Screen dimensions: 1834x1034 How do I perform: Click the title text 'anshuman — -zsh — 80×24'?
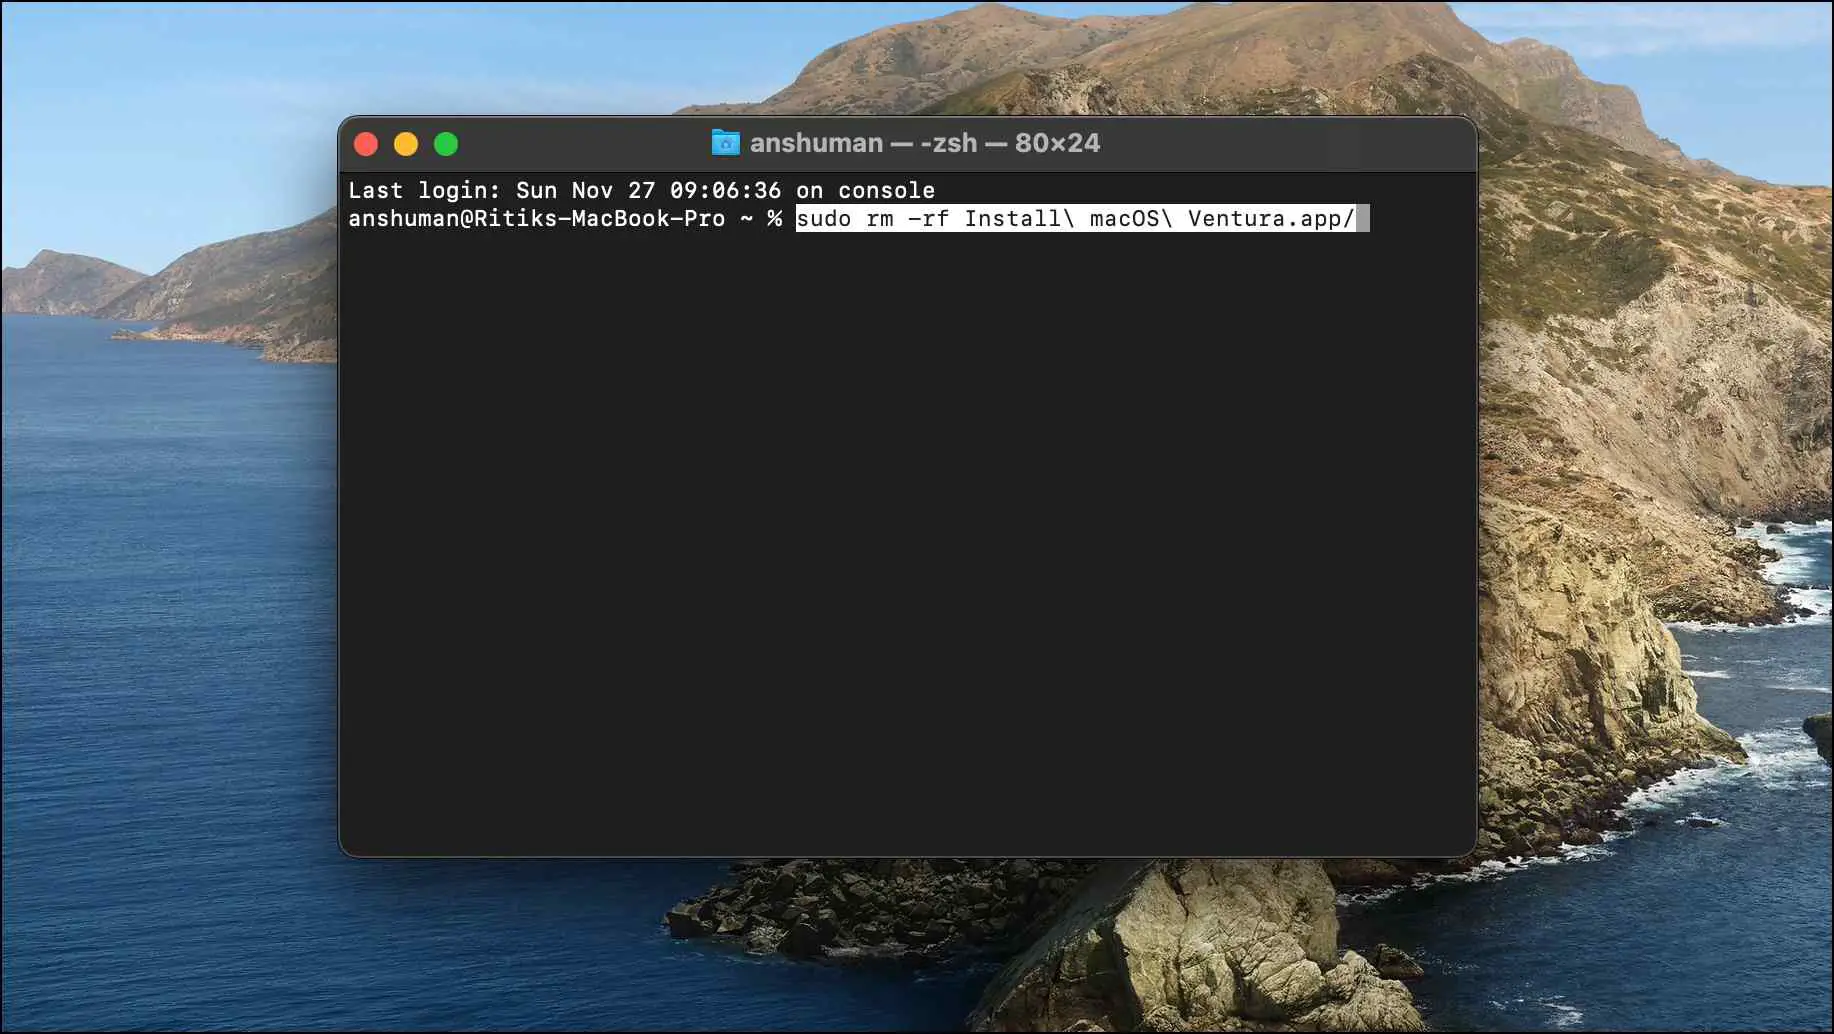tap(925, 143)
